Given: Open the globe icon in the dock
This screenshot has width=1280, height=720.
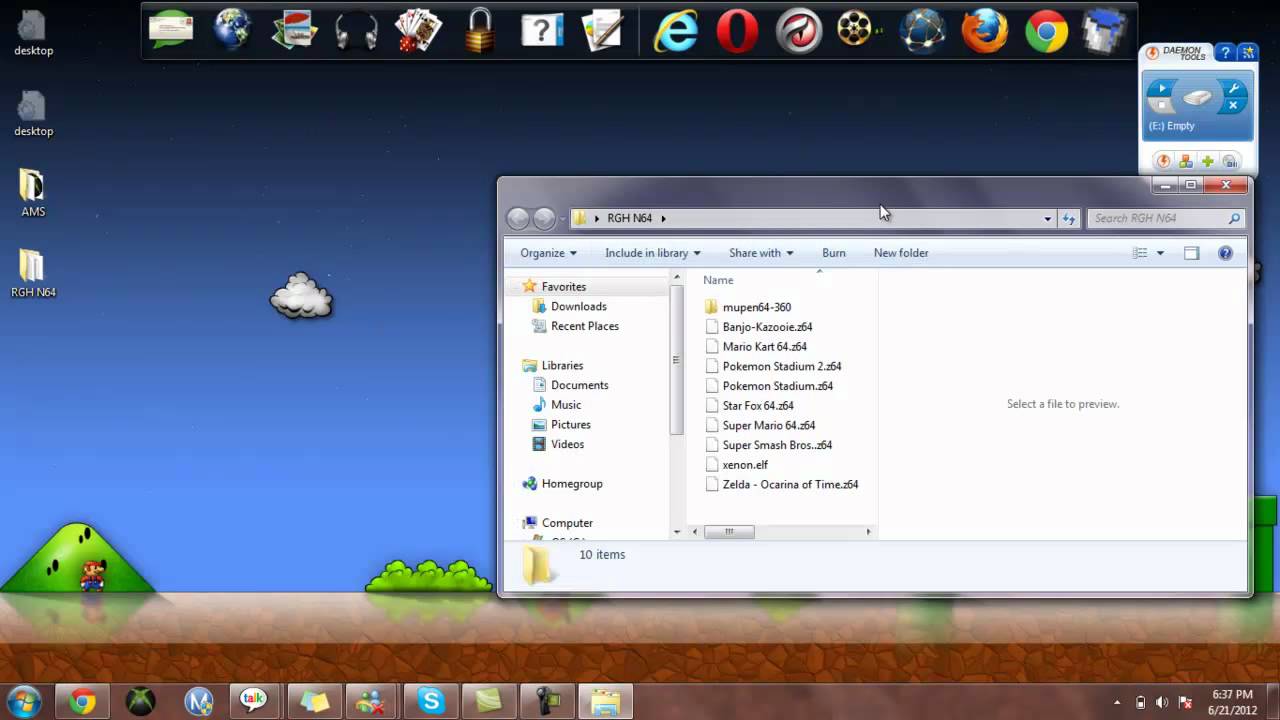Looking at the screenshot, I should 232,30.
